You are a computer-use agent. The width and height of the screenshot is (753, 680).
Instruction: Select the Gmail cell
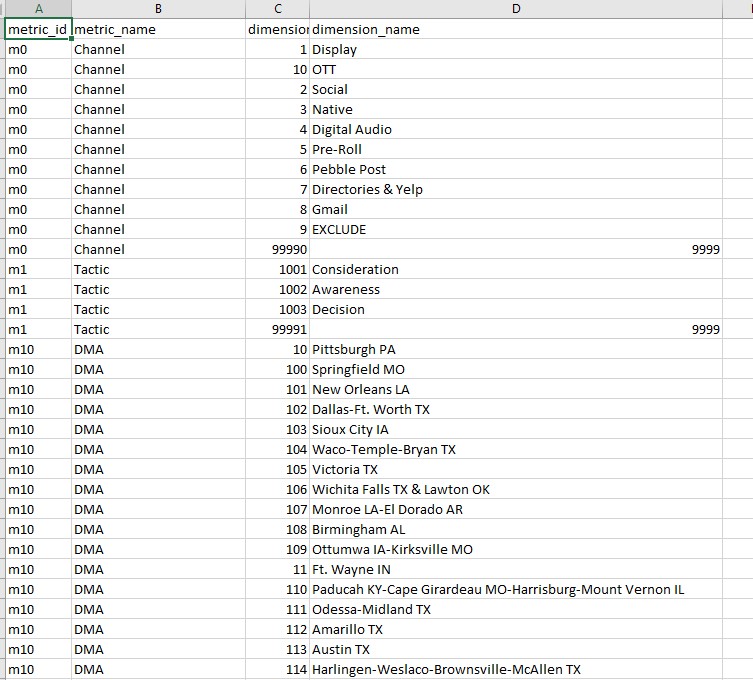pos(516,209)
